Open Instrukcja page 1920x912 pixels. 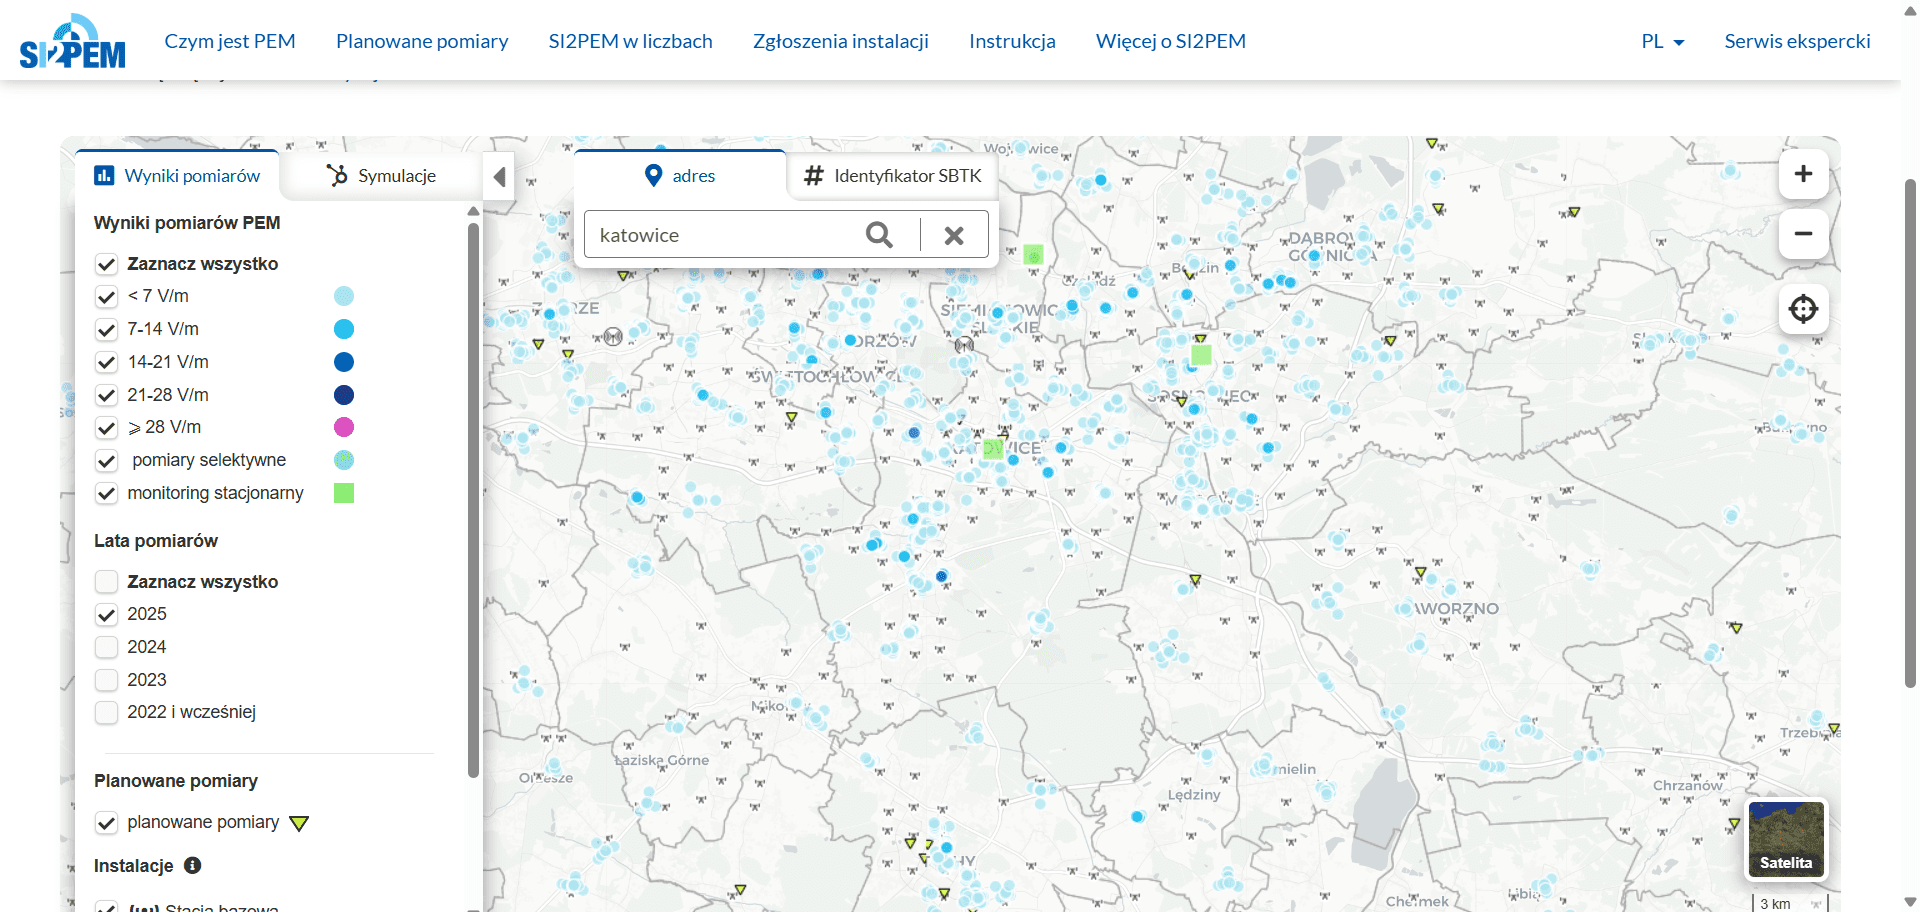click(x=1012, y=41)
